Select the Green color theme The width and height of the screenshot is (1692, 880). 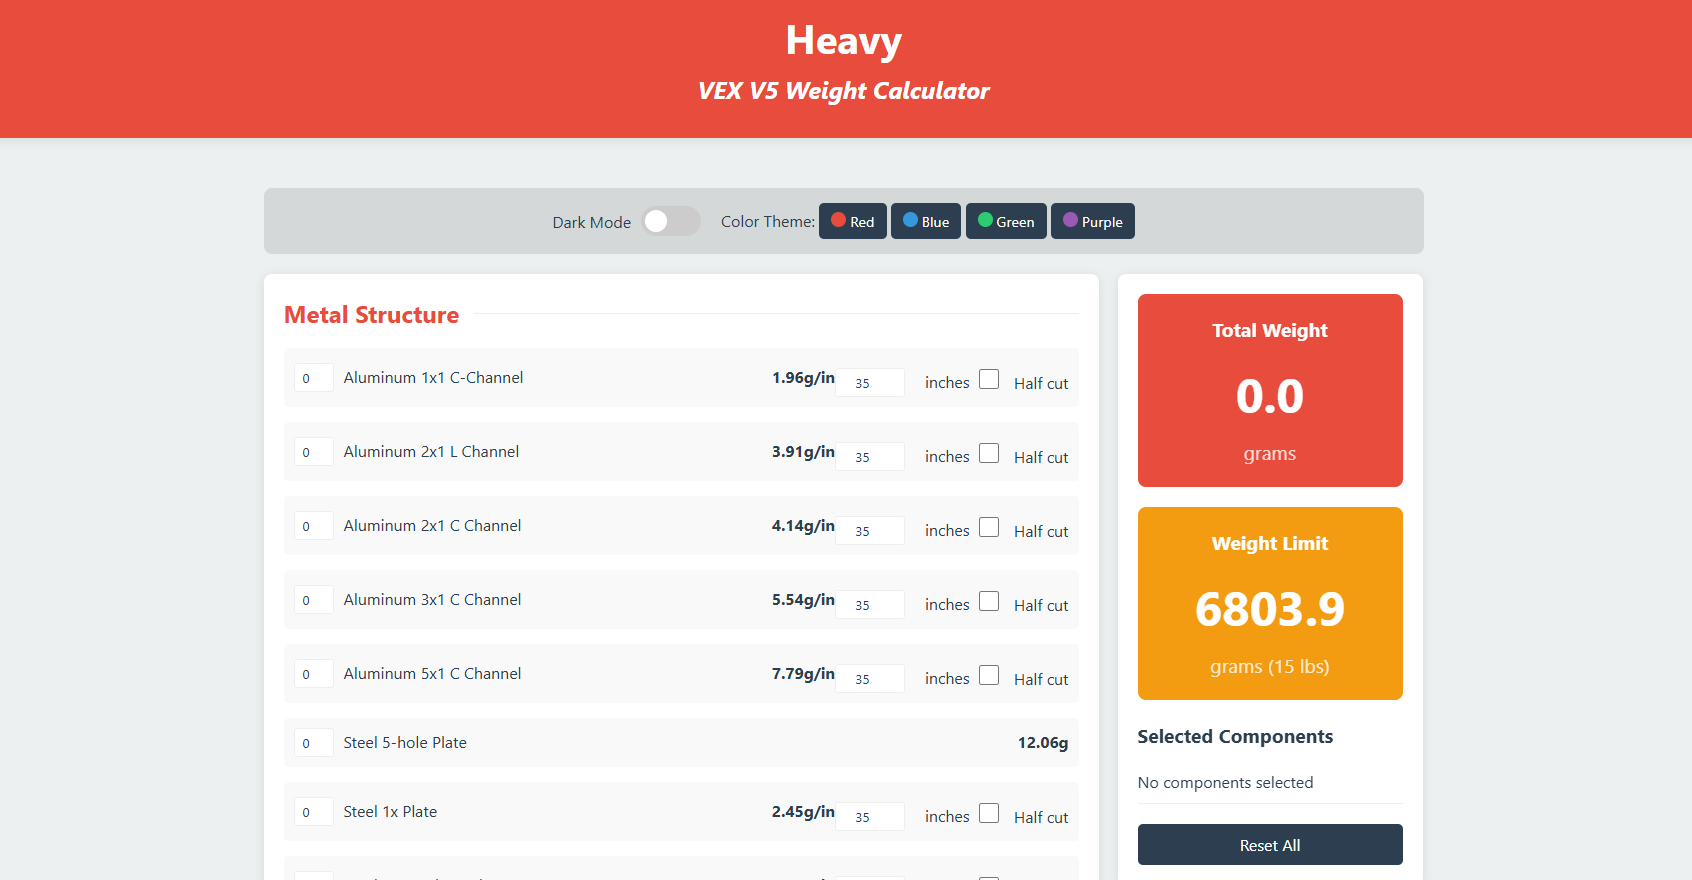[x=1006, y=221]
